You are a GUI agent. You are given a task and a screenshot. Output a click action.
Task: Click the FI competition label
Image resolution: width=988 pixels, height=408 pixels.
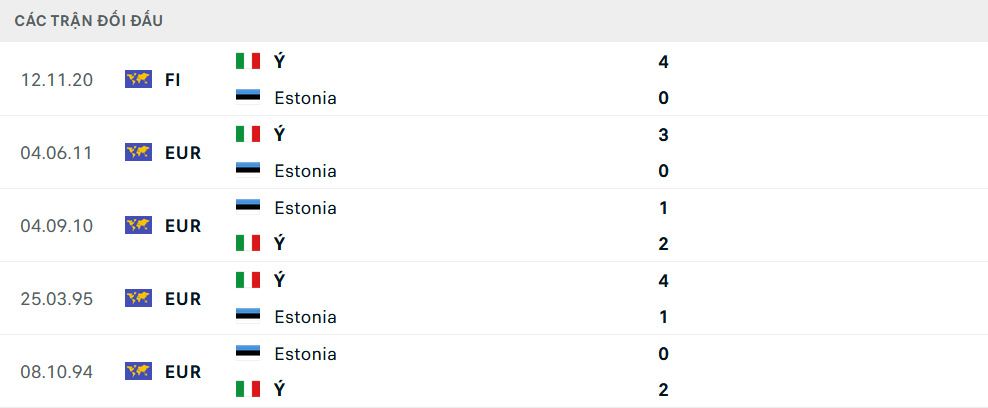coord(173,79)
